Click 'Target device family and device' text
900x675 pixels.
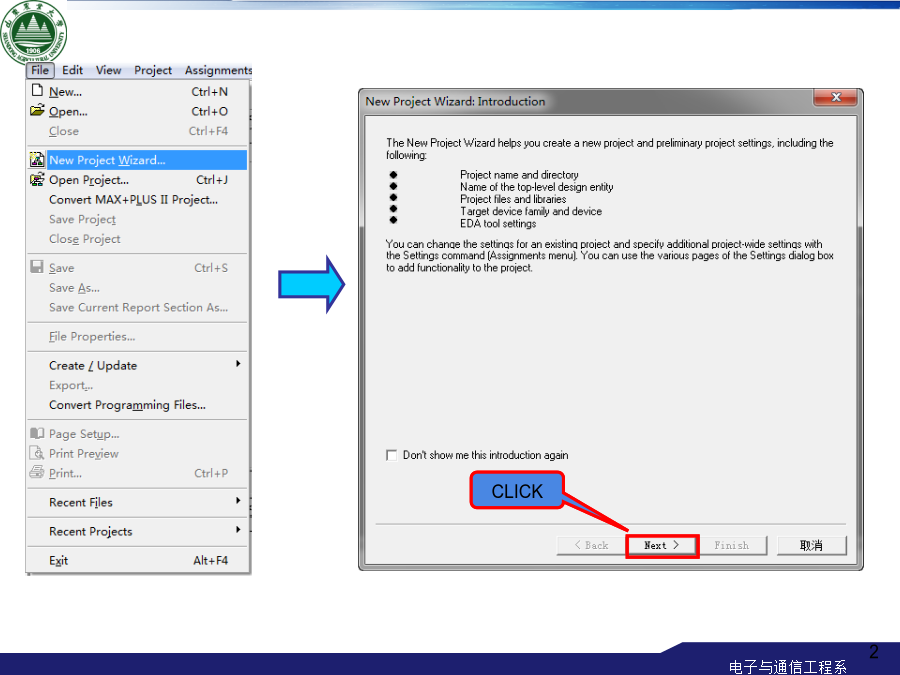pyautogui.click(x=530, y=211)
